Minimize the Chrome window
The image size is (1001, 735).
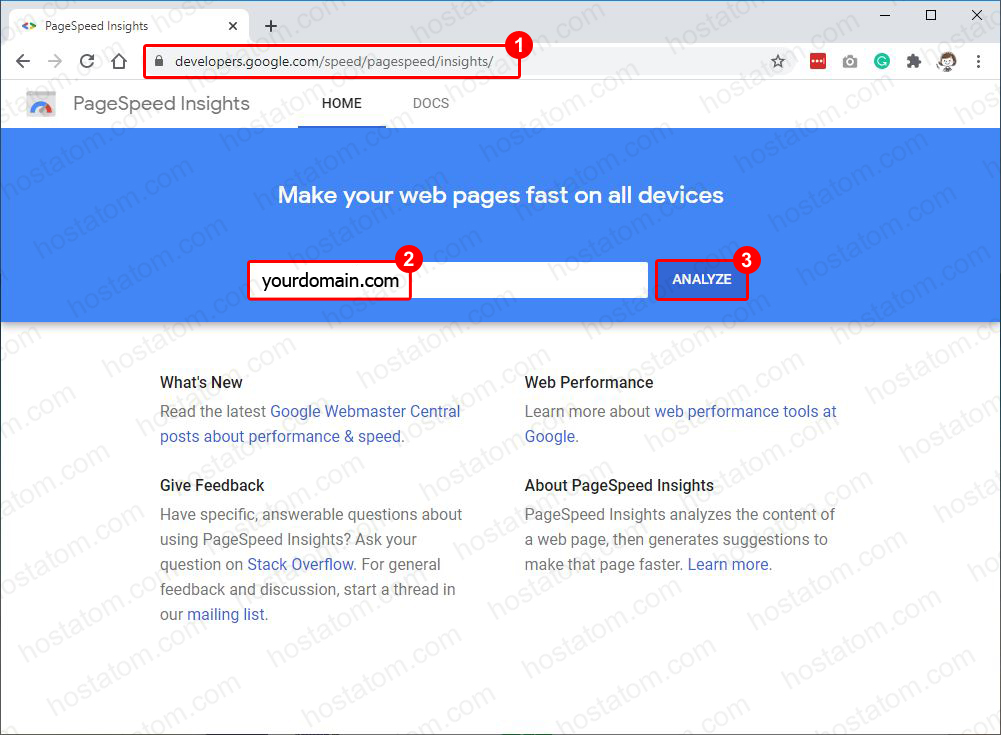pos(885,15)
